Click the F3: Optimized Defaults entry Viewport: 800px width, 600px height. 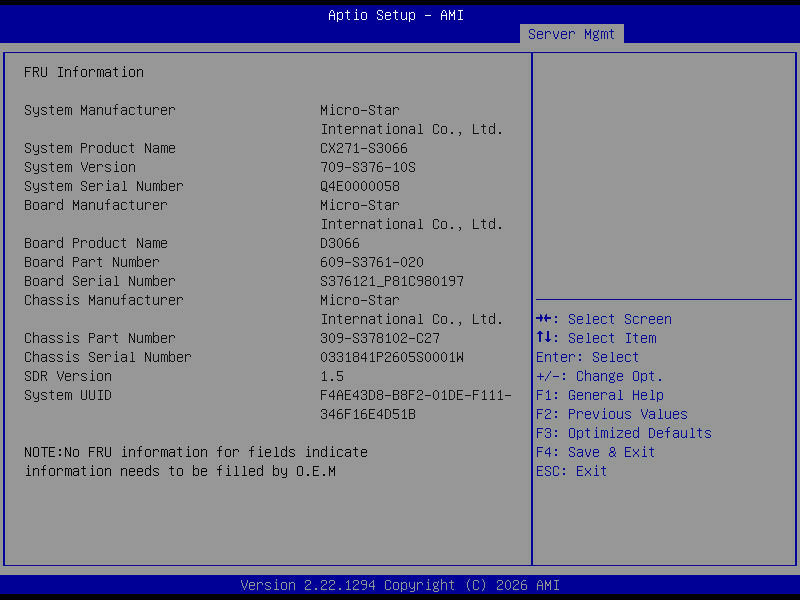click(x=623, y=433)
